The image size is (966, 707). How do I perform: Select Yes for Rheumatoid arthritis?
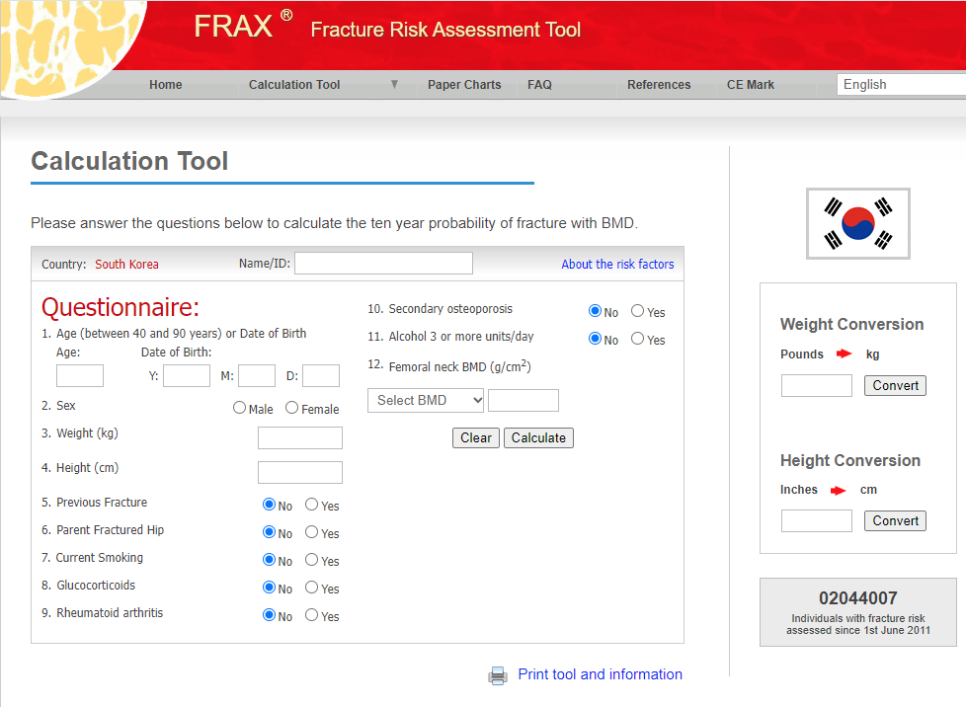pyautogui.click(x=312, y=615)
